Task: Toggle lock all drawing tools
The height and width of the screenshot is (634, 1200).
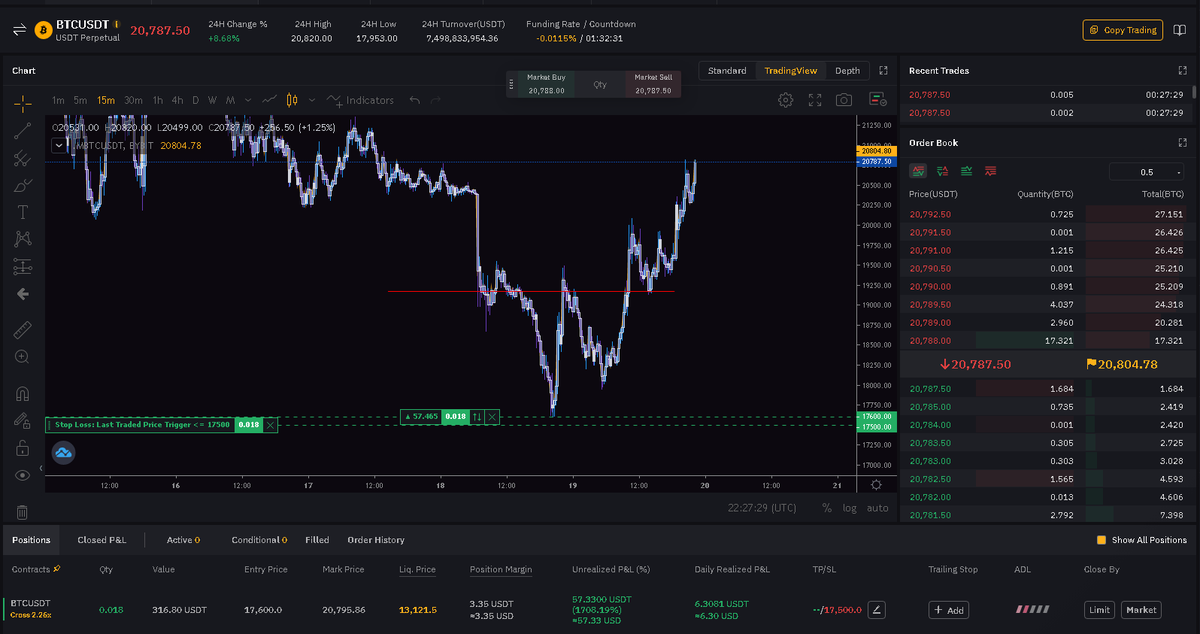Action: [x=22, y=448]
